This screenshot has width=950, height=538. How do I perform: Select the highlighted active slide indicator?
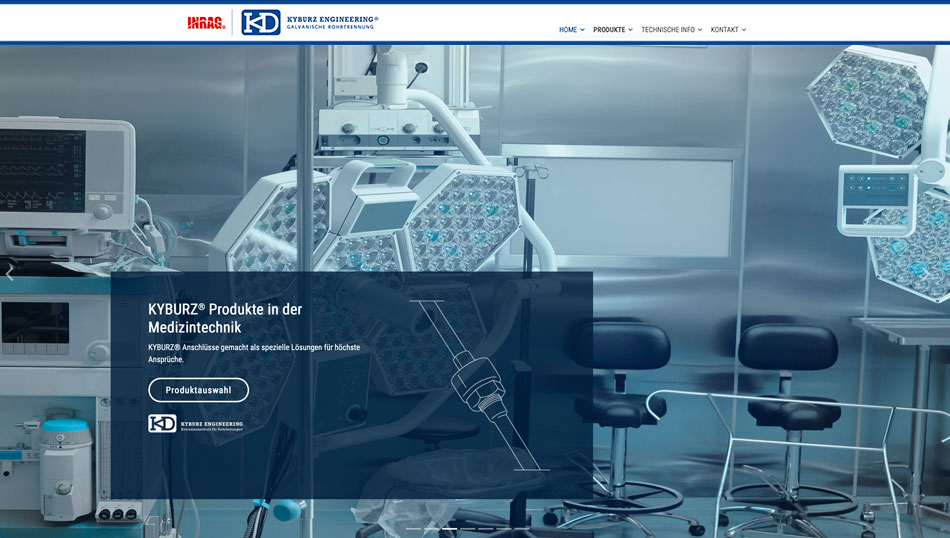point(449,527)
